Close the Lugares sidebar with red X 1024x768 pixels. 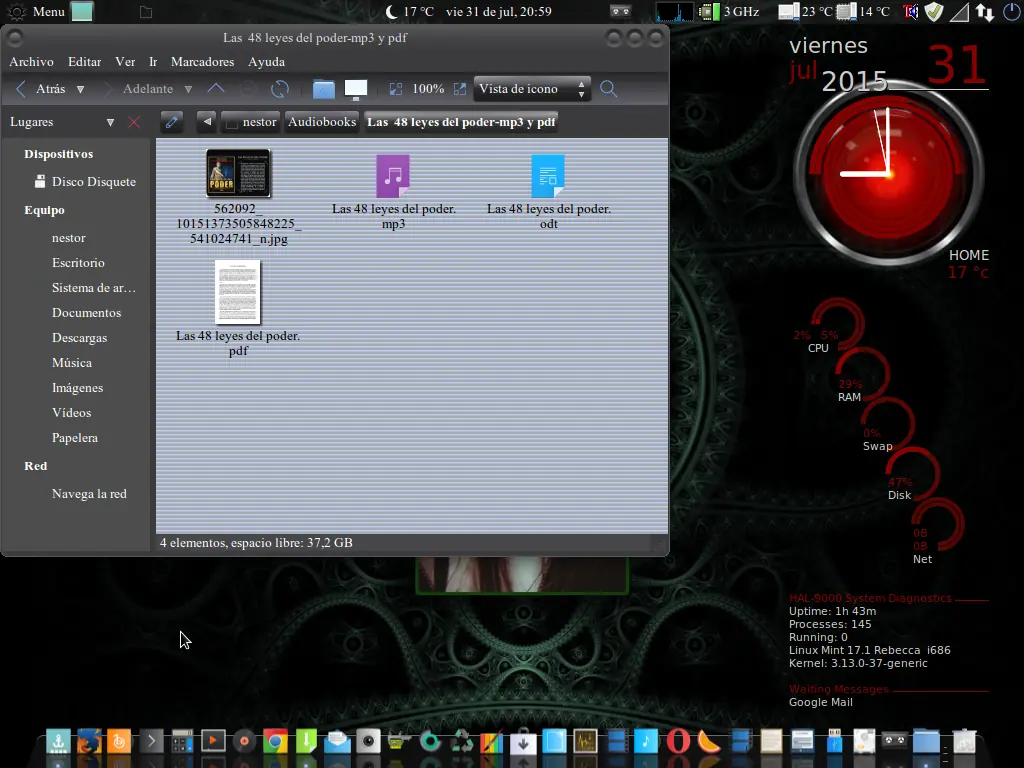click(x=134, y=122)
